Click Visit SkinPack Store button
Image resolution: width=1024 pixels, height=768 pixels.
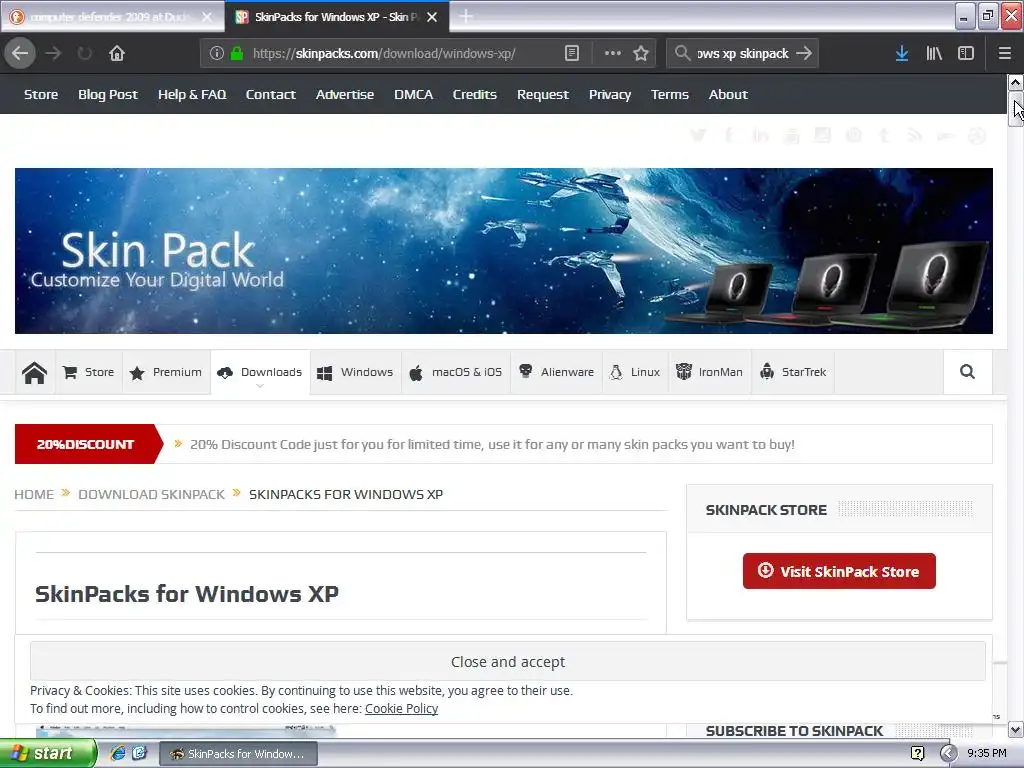click(x=839, y=571)
